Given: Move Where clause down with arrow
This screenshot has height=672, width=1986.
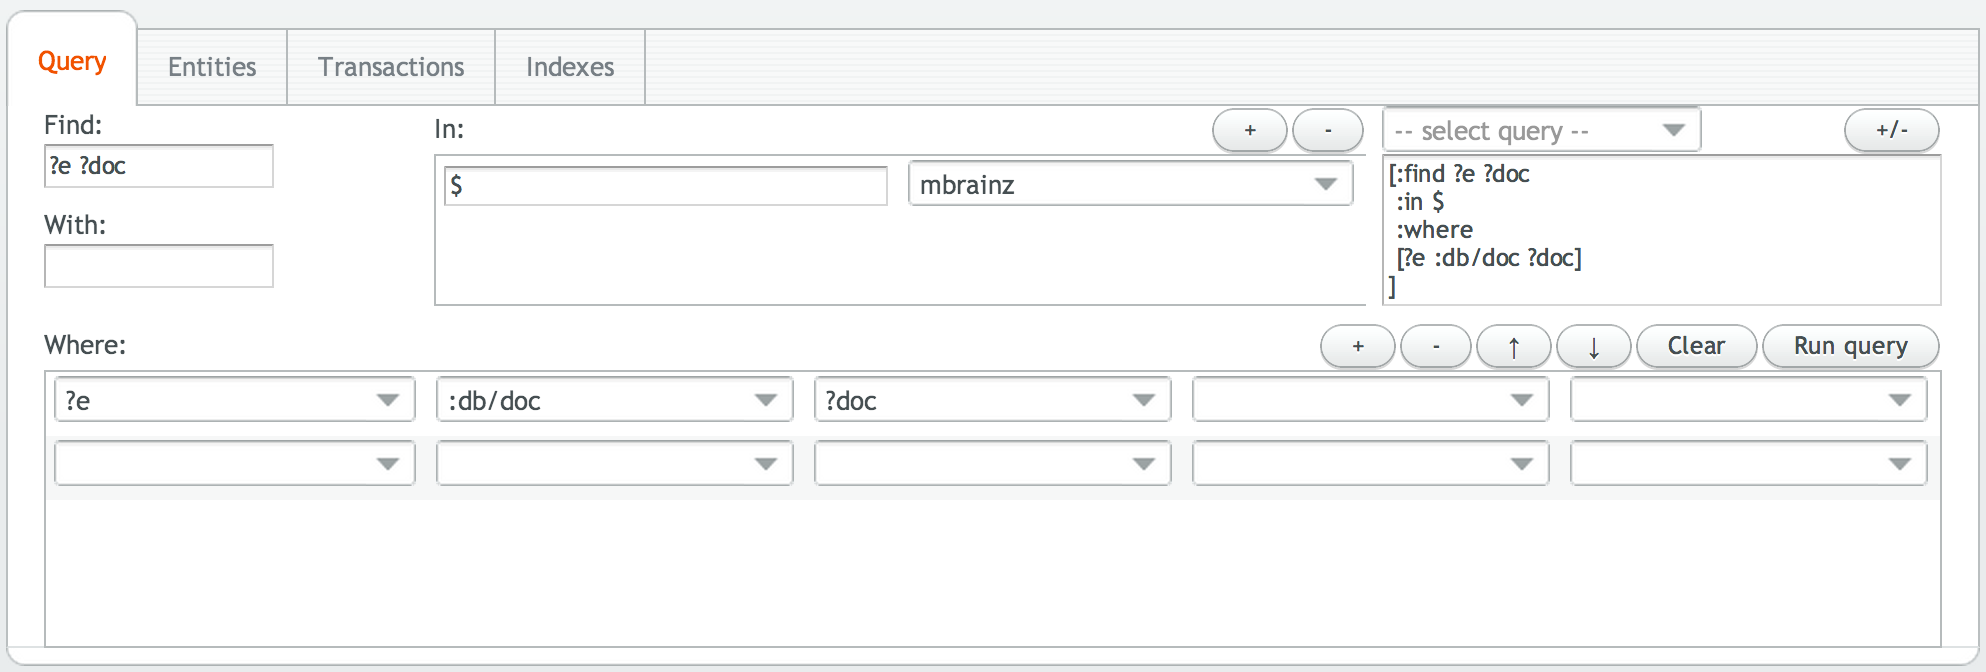Looking at the screenshot, I should pyautogui.click(x=1594, y=346).
